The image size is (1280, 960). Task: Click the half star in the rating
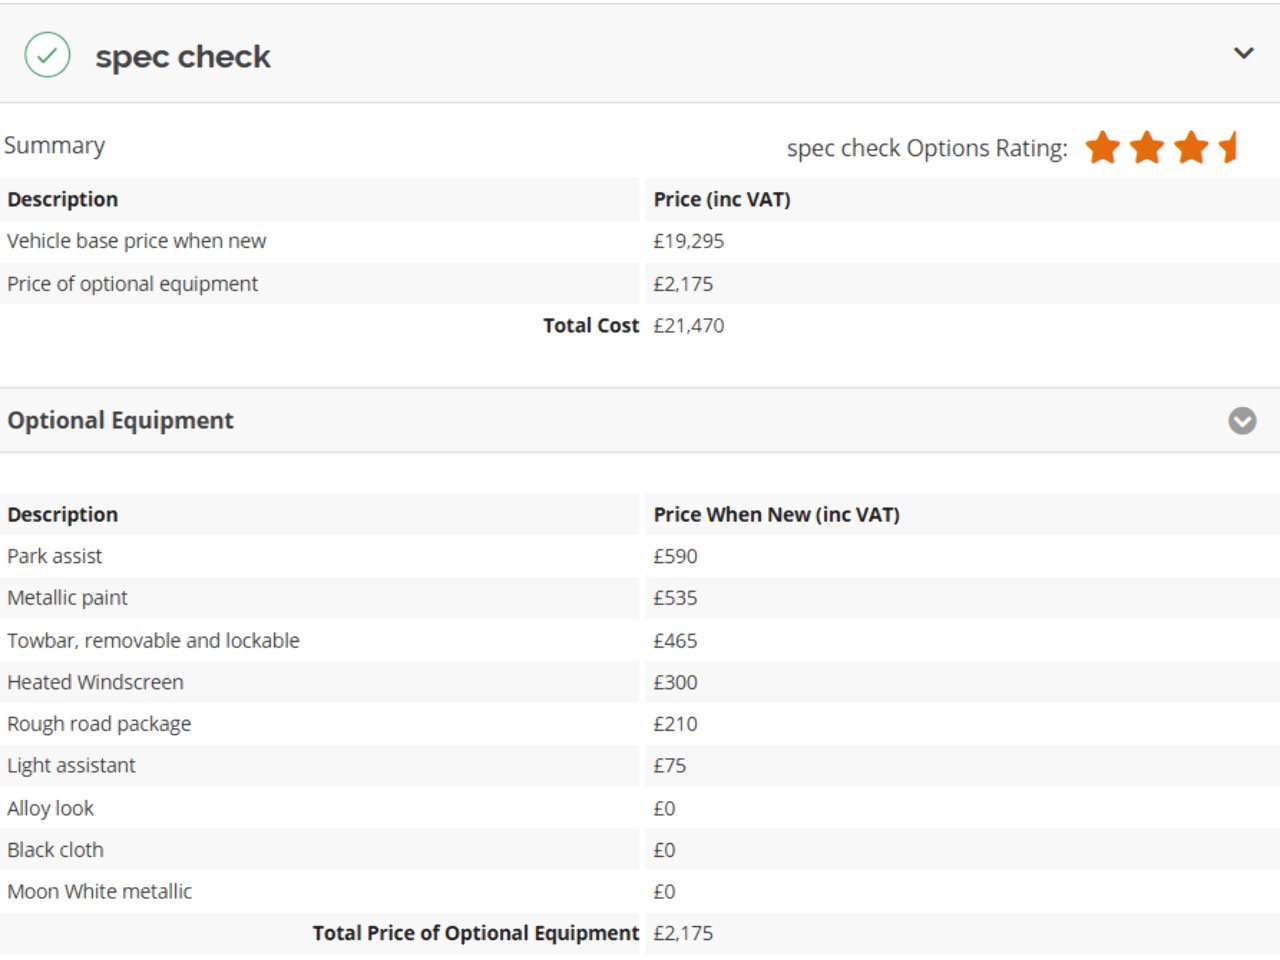point(1230,148)
